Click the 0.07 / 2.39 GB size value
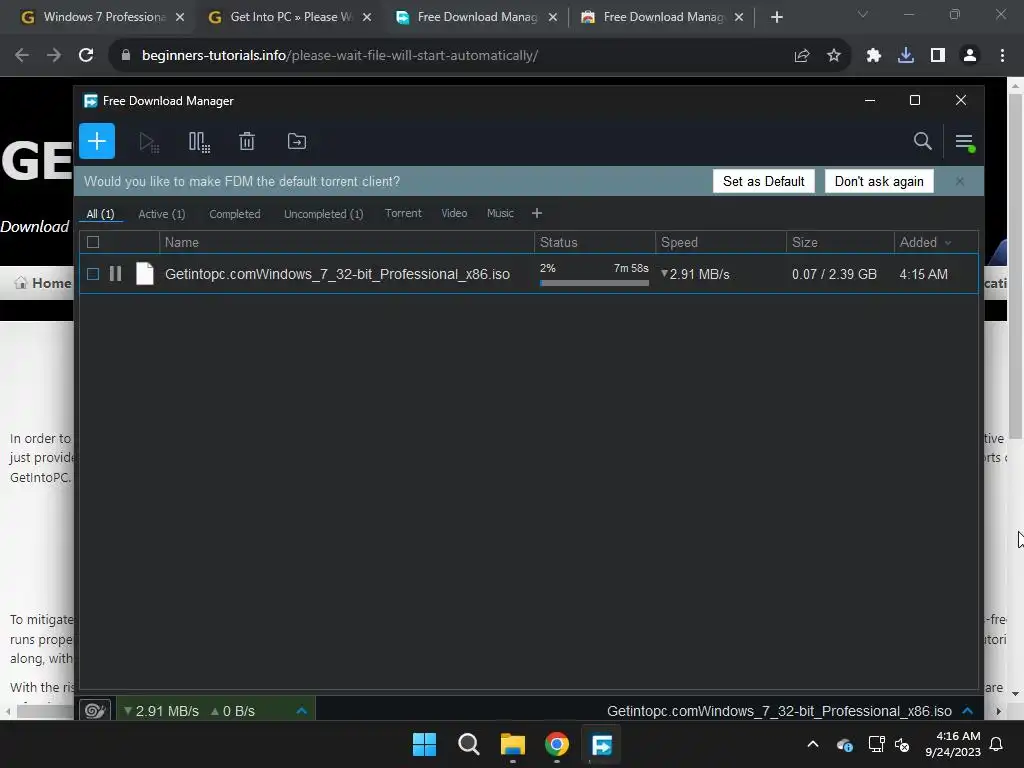 pos(834,274)
